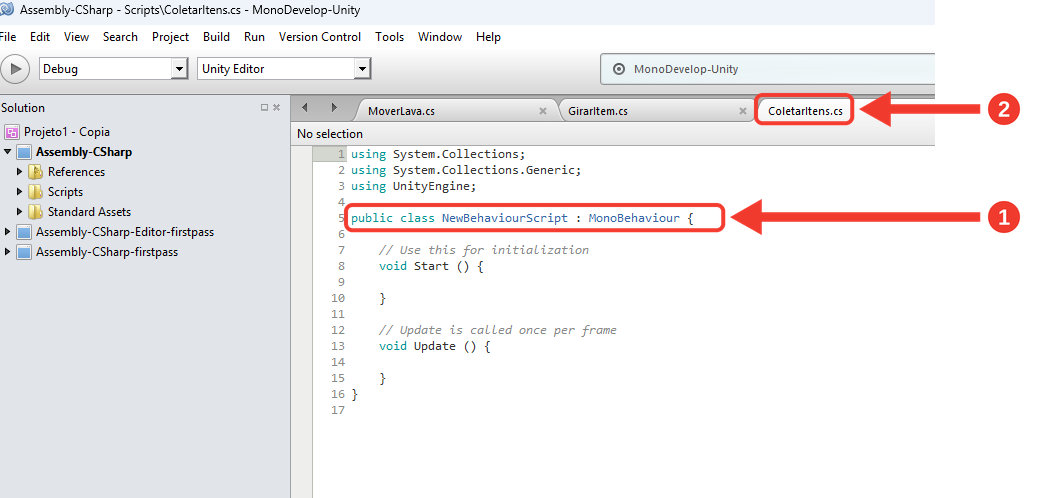The height and width of the screenshot is (498, 1055).
Task: Place cursor on 'void Update ()' line
Action: 435,347
